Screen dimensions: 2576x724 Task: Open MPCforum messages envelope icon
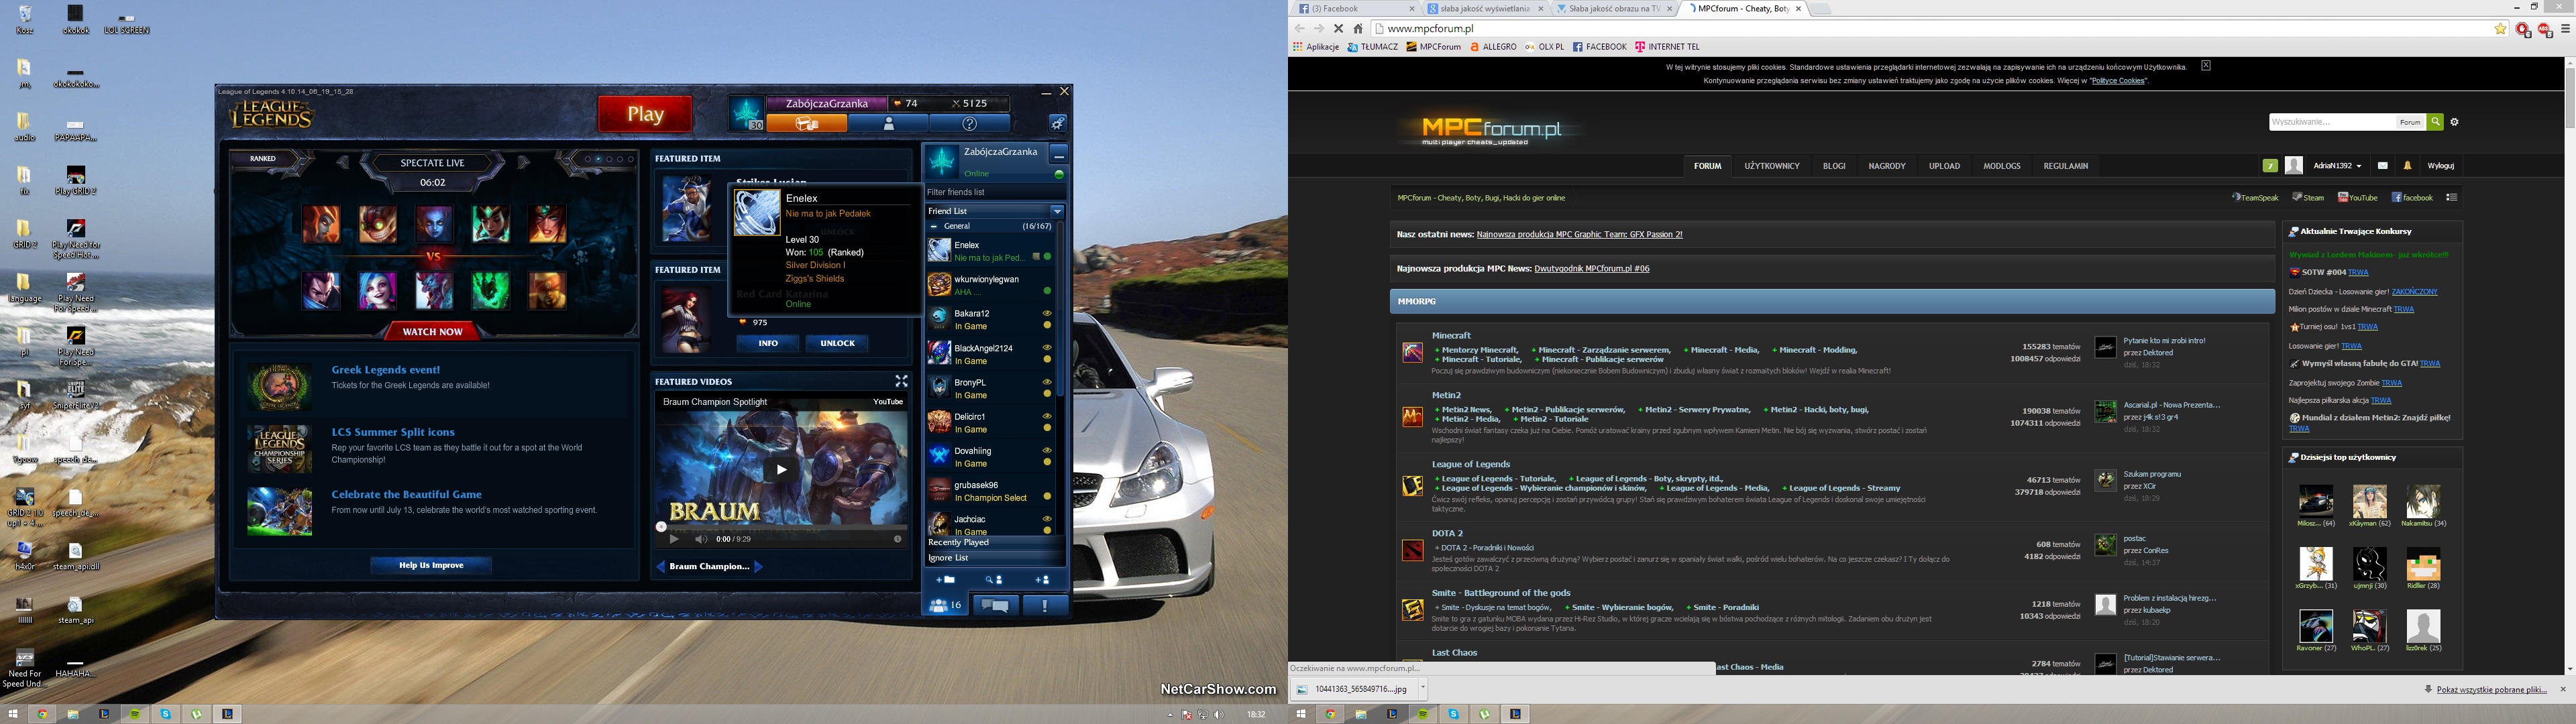pyautogui.click(x=2382, y=166)
